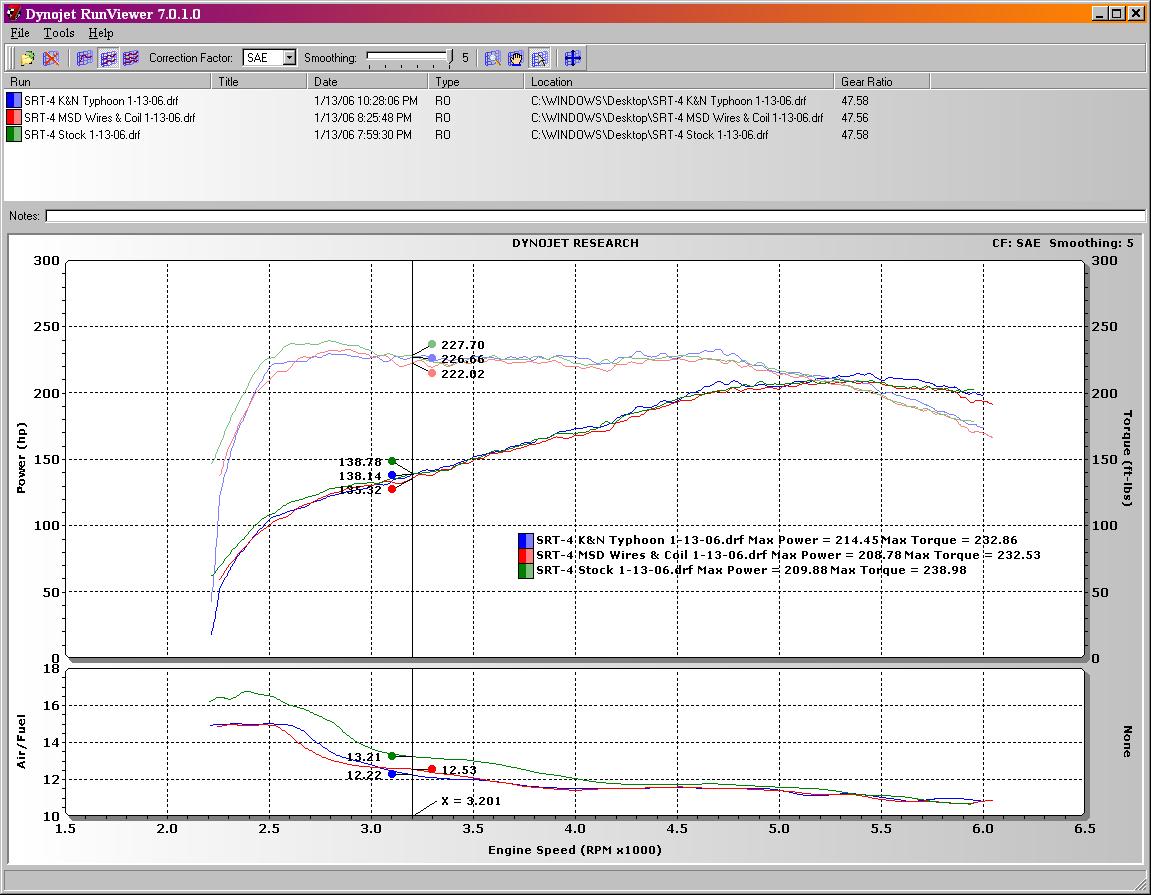Click the Type column header

(x=476, y=81)
